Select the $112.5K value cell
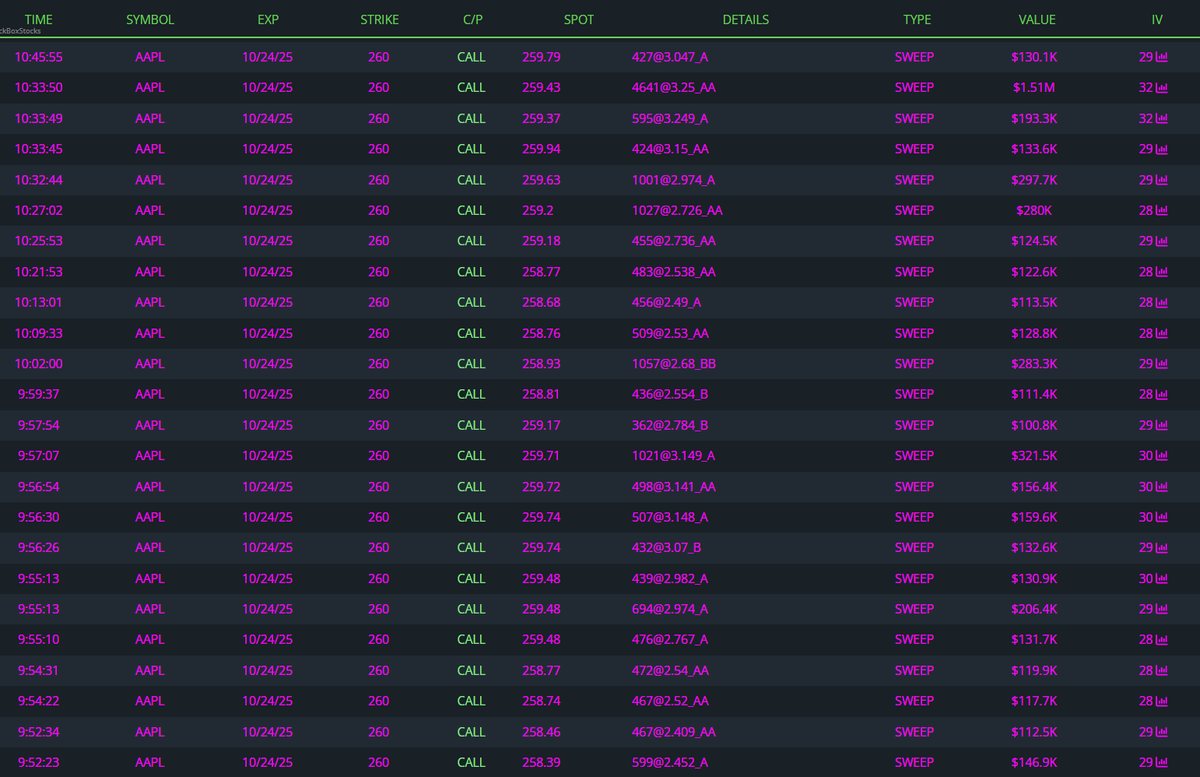 pyautogui.click(x=1034, y=732)
